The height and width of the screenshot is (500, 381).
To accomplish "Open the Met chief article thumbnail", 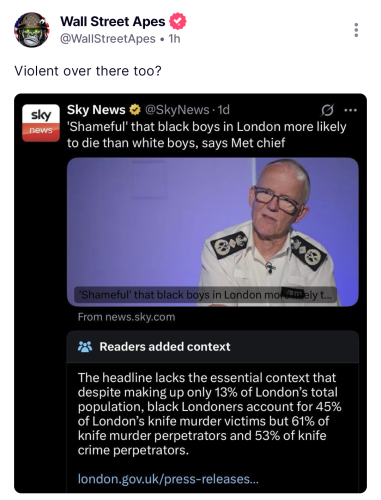I will [x=213, y=232].
